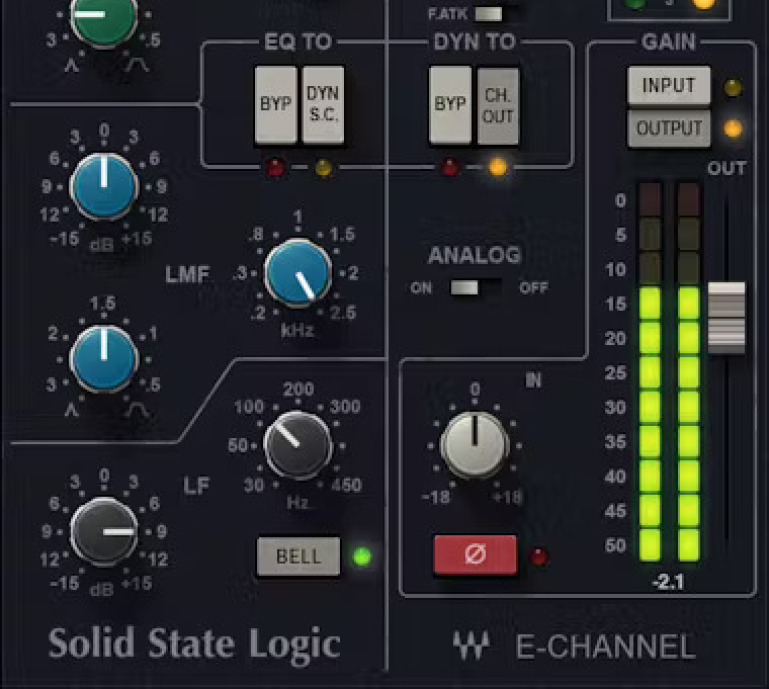
Task: Click the LMF Q bandwidth knob
Action: coord(104,357)
